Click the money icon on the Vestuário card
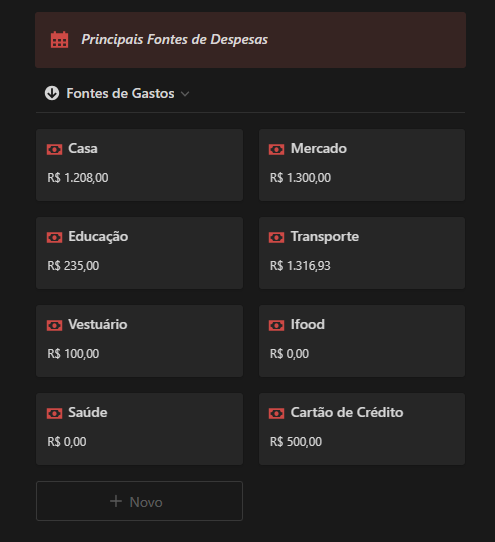 point(55,325)
